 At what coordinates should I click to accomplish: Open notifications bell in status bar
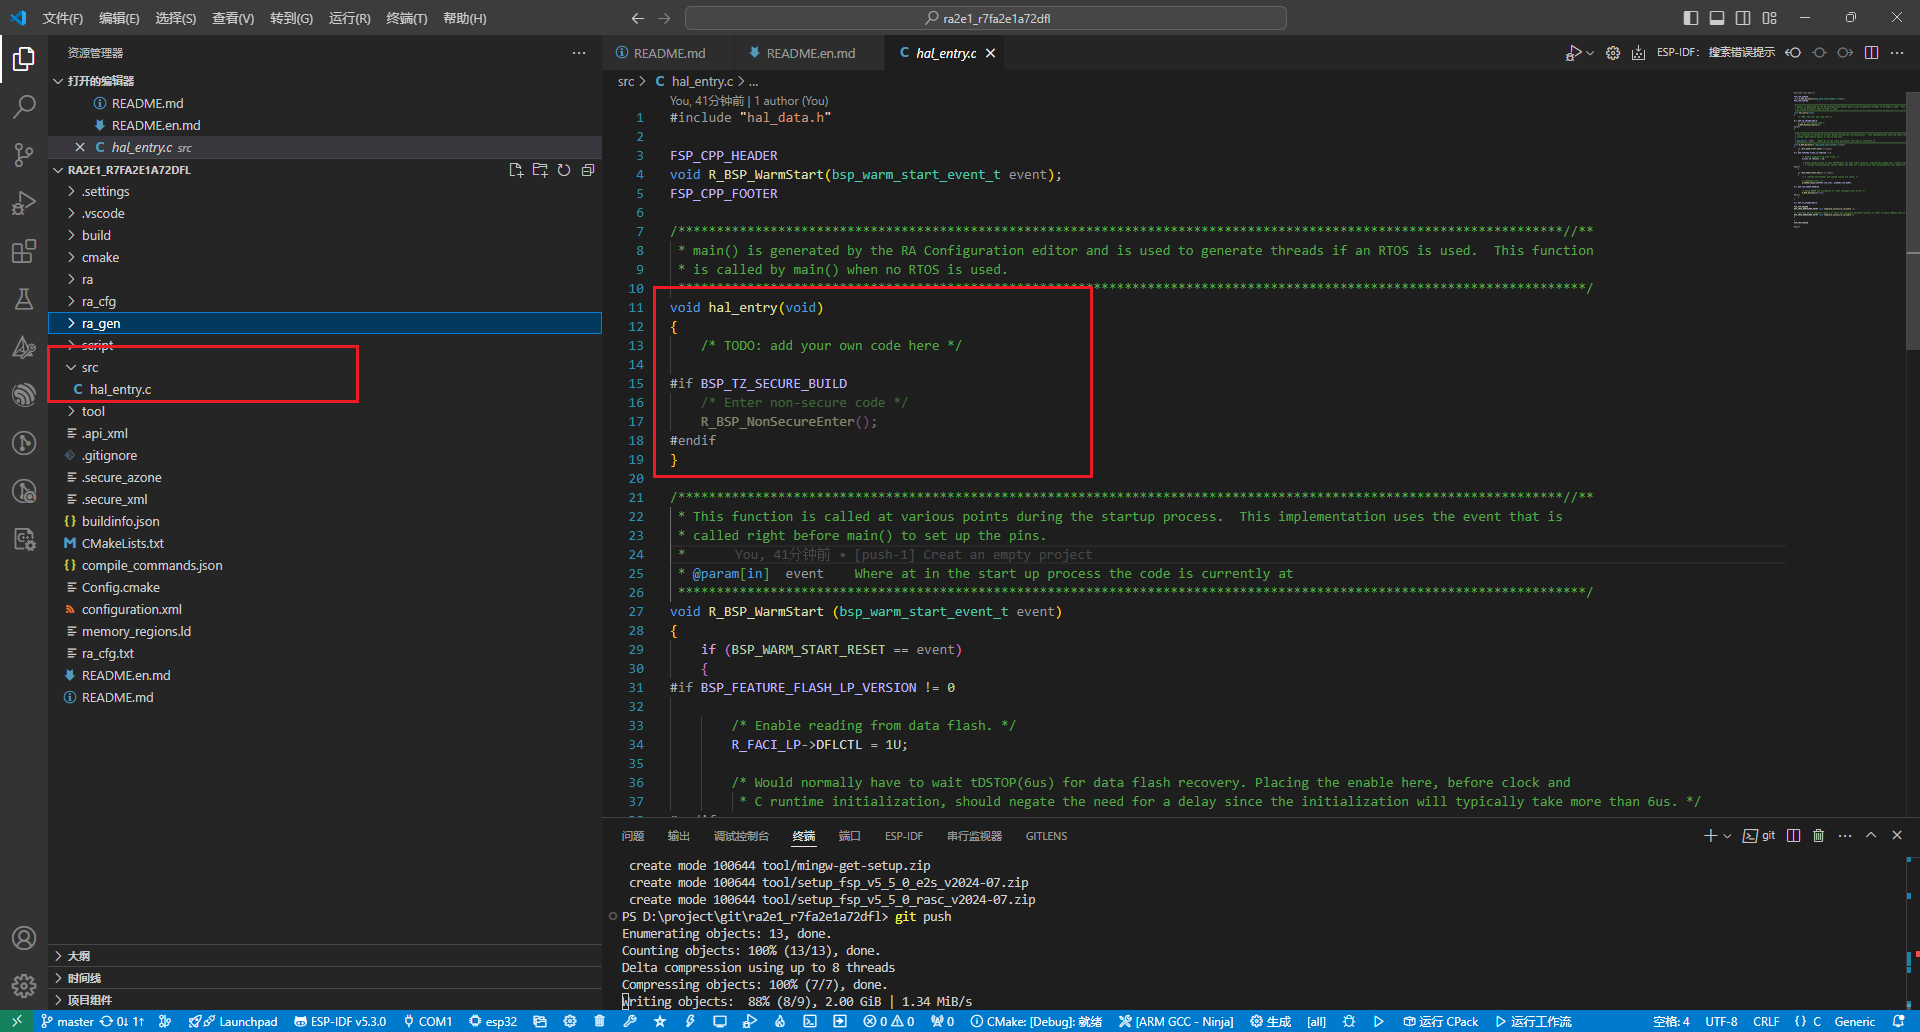(1899, 1021)
